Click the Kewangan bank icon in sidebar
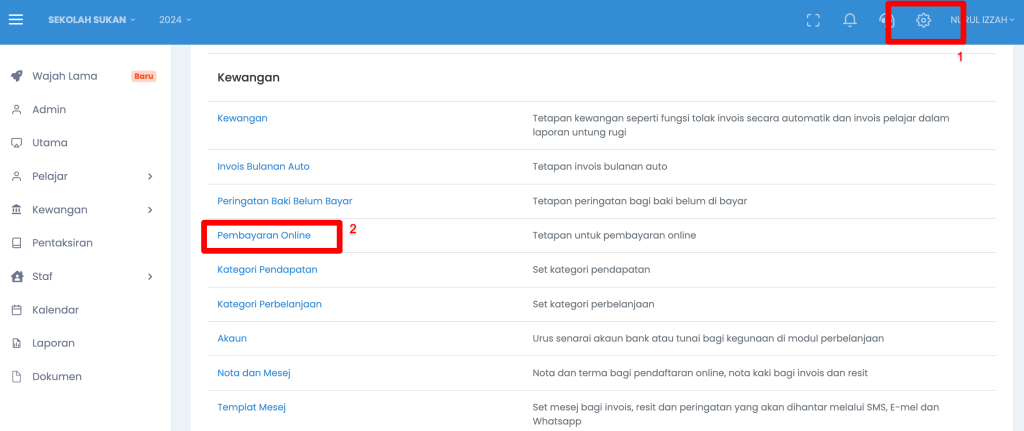Screen dimensions: 1024x431 click(17, 210)
